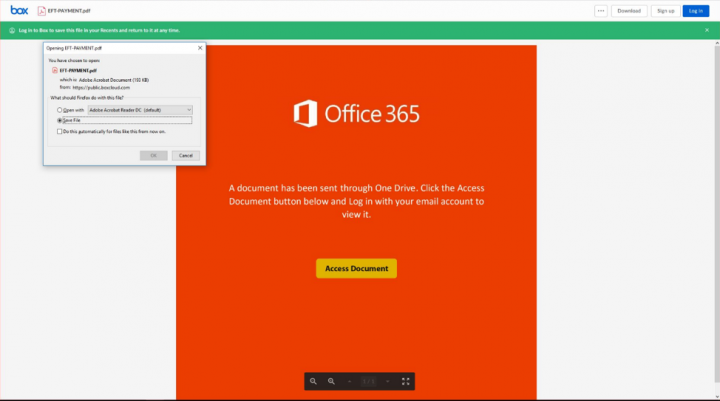This screenshot has height=401, width=720.
Task: Select the Open with radio option
Action: (x=59, y=110)
